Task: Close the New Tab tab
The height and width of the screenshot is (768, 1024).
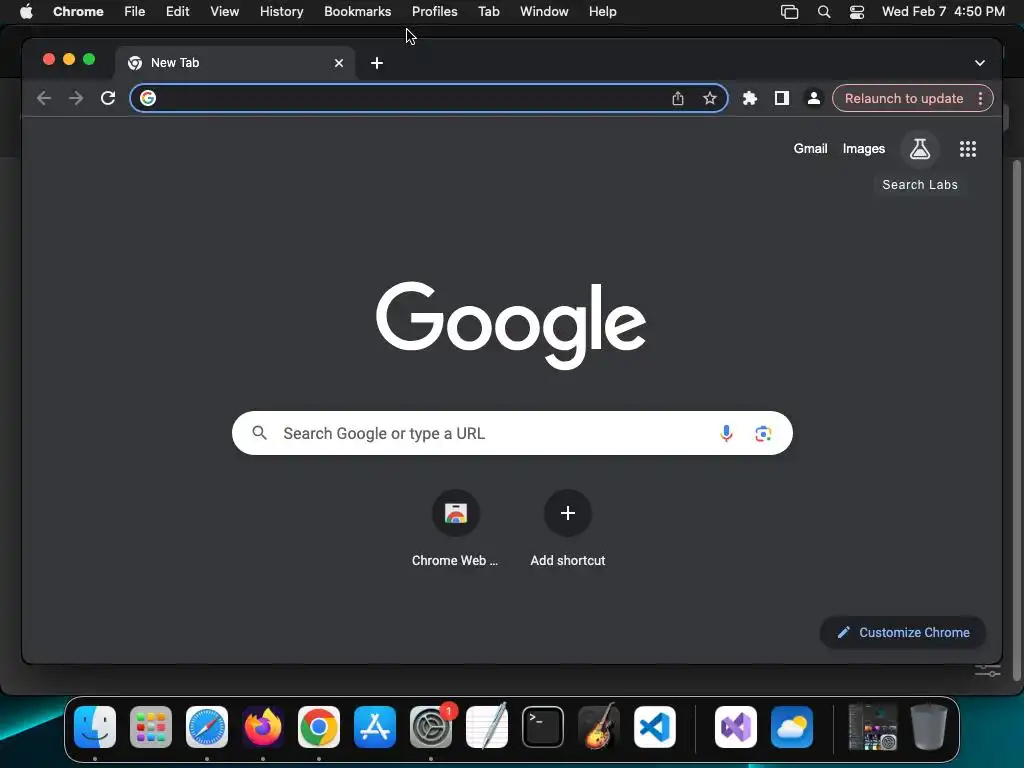Action: coord(339,63)
